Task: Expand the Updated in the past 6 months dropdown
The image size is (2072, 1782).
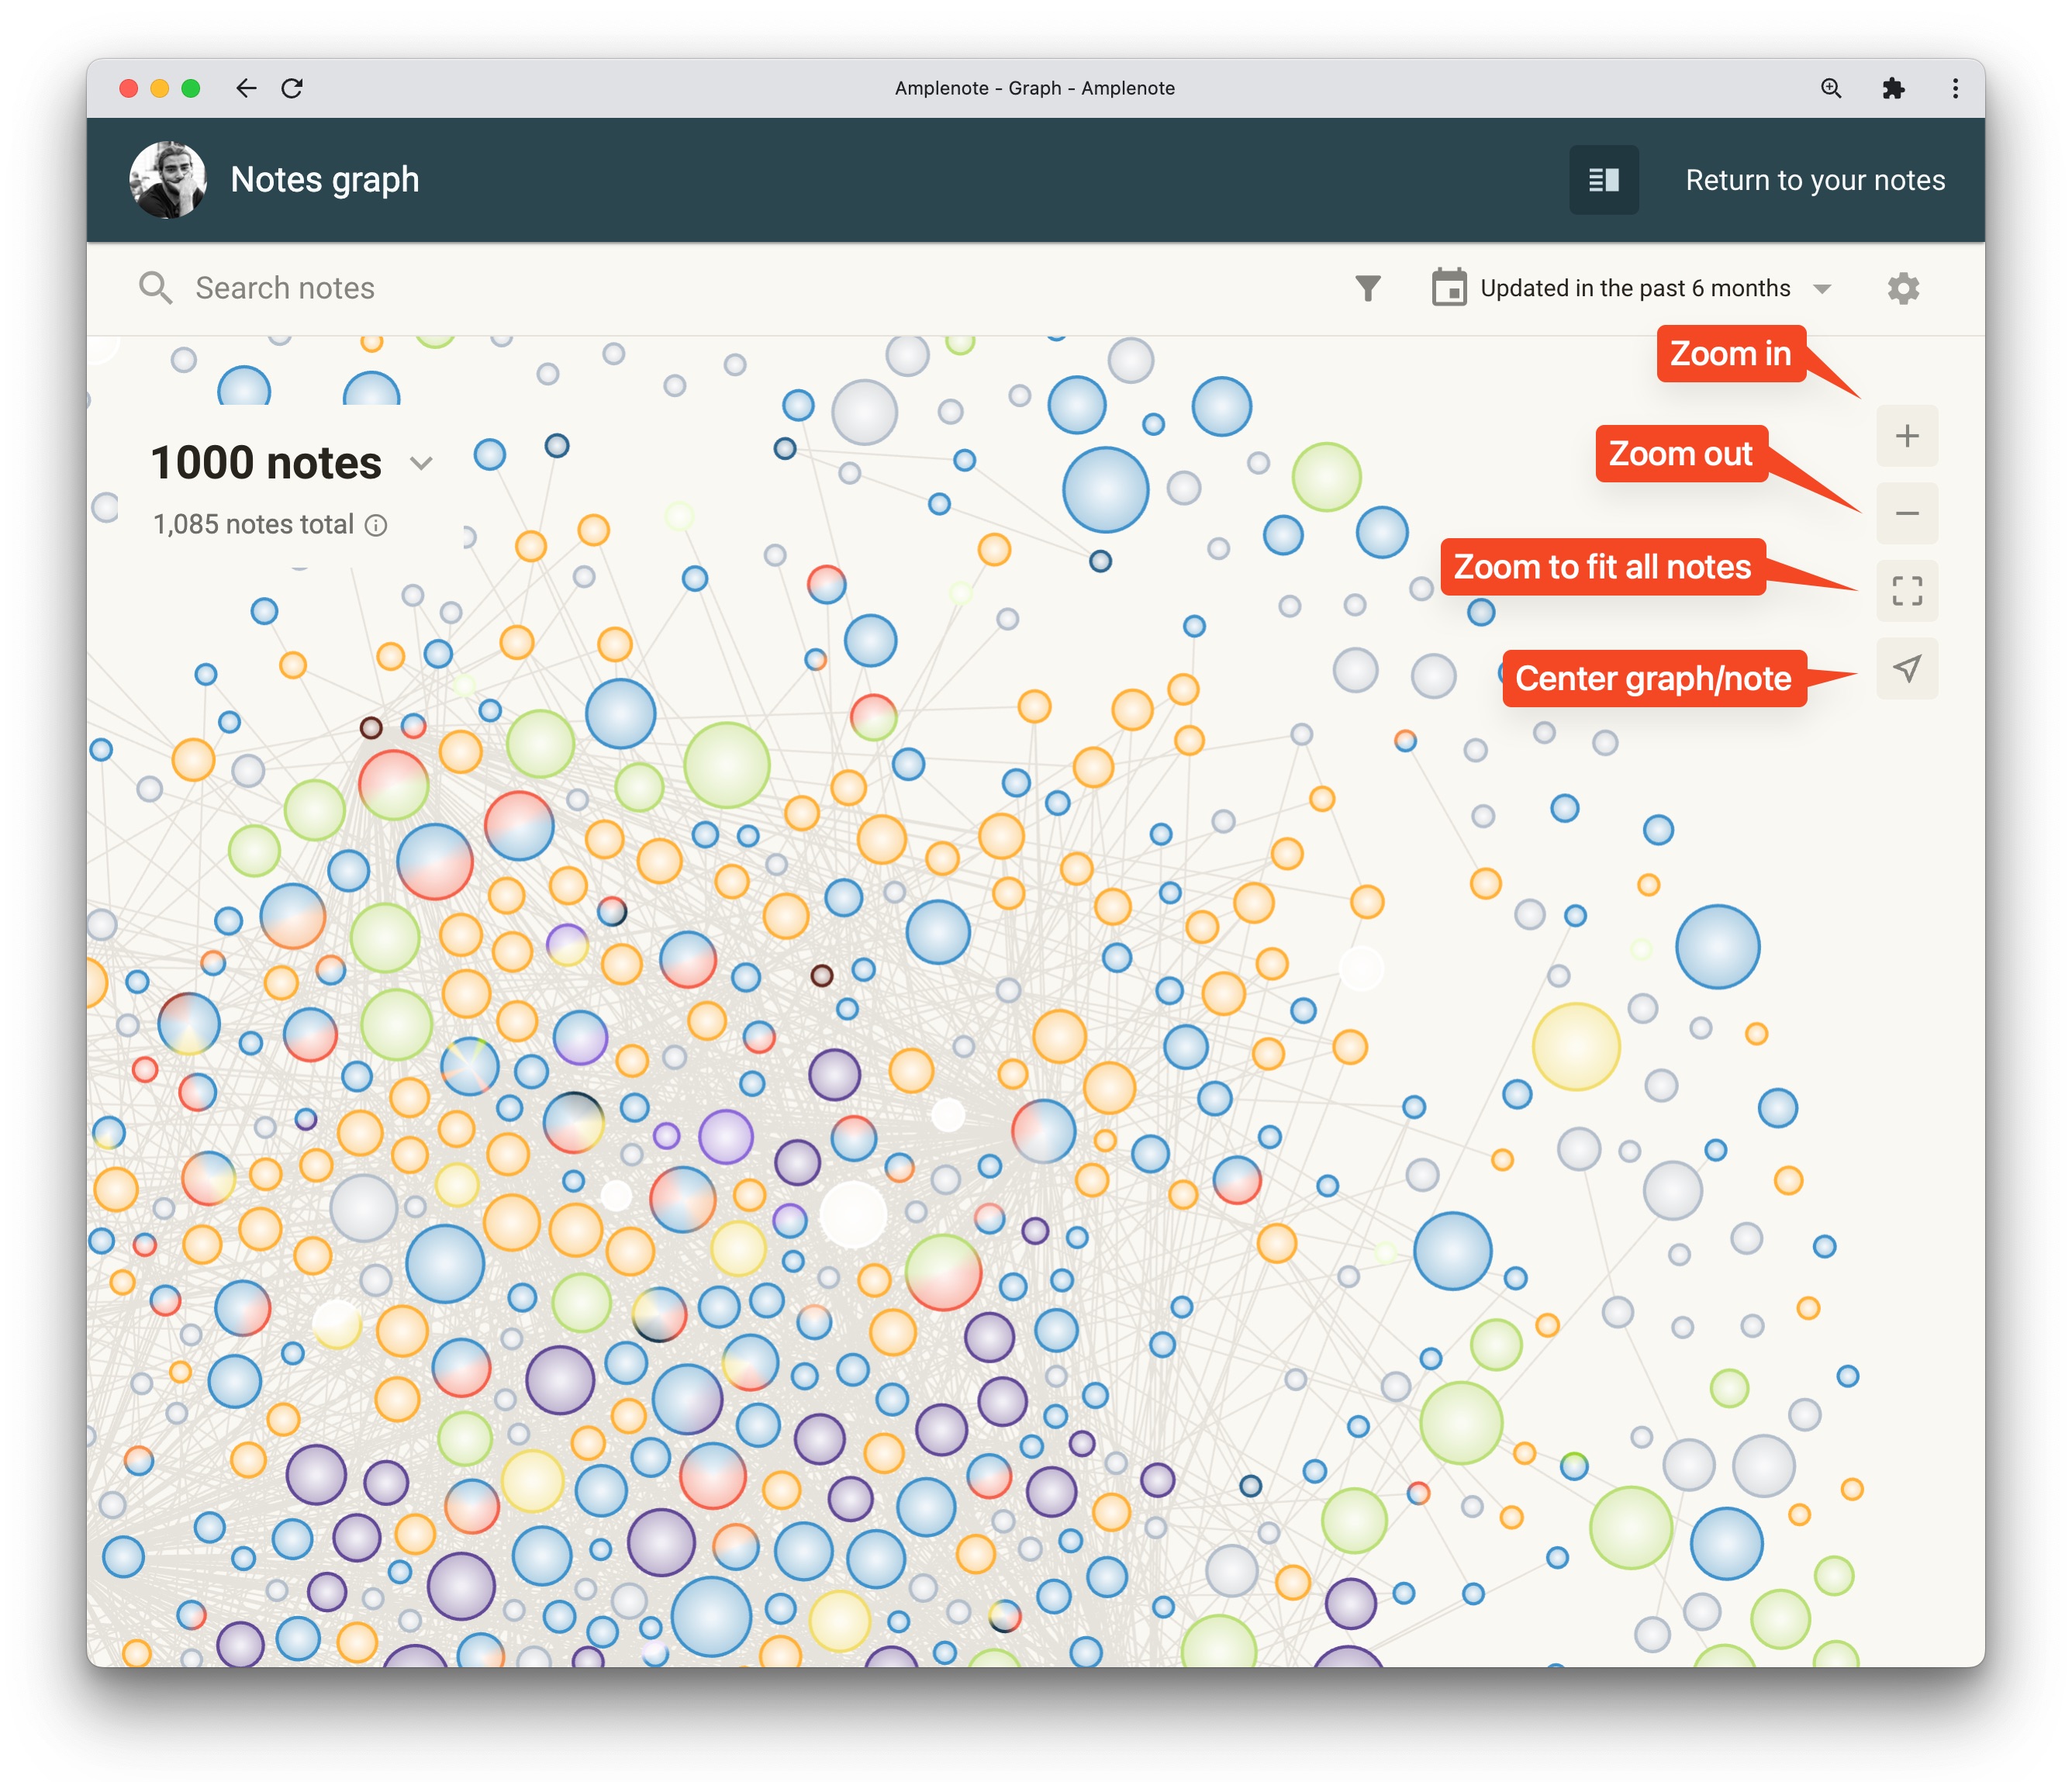Action: pyautogui.click(x=1822, y=289)
